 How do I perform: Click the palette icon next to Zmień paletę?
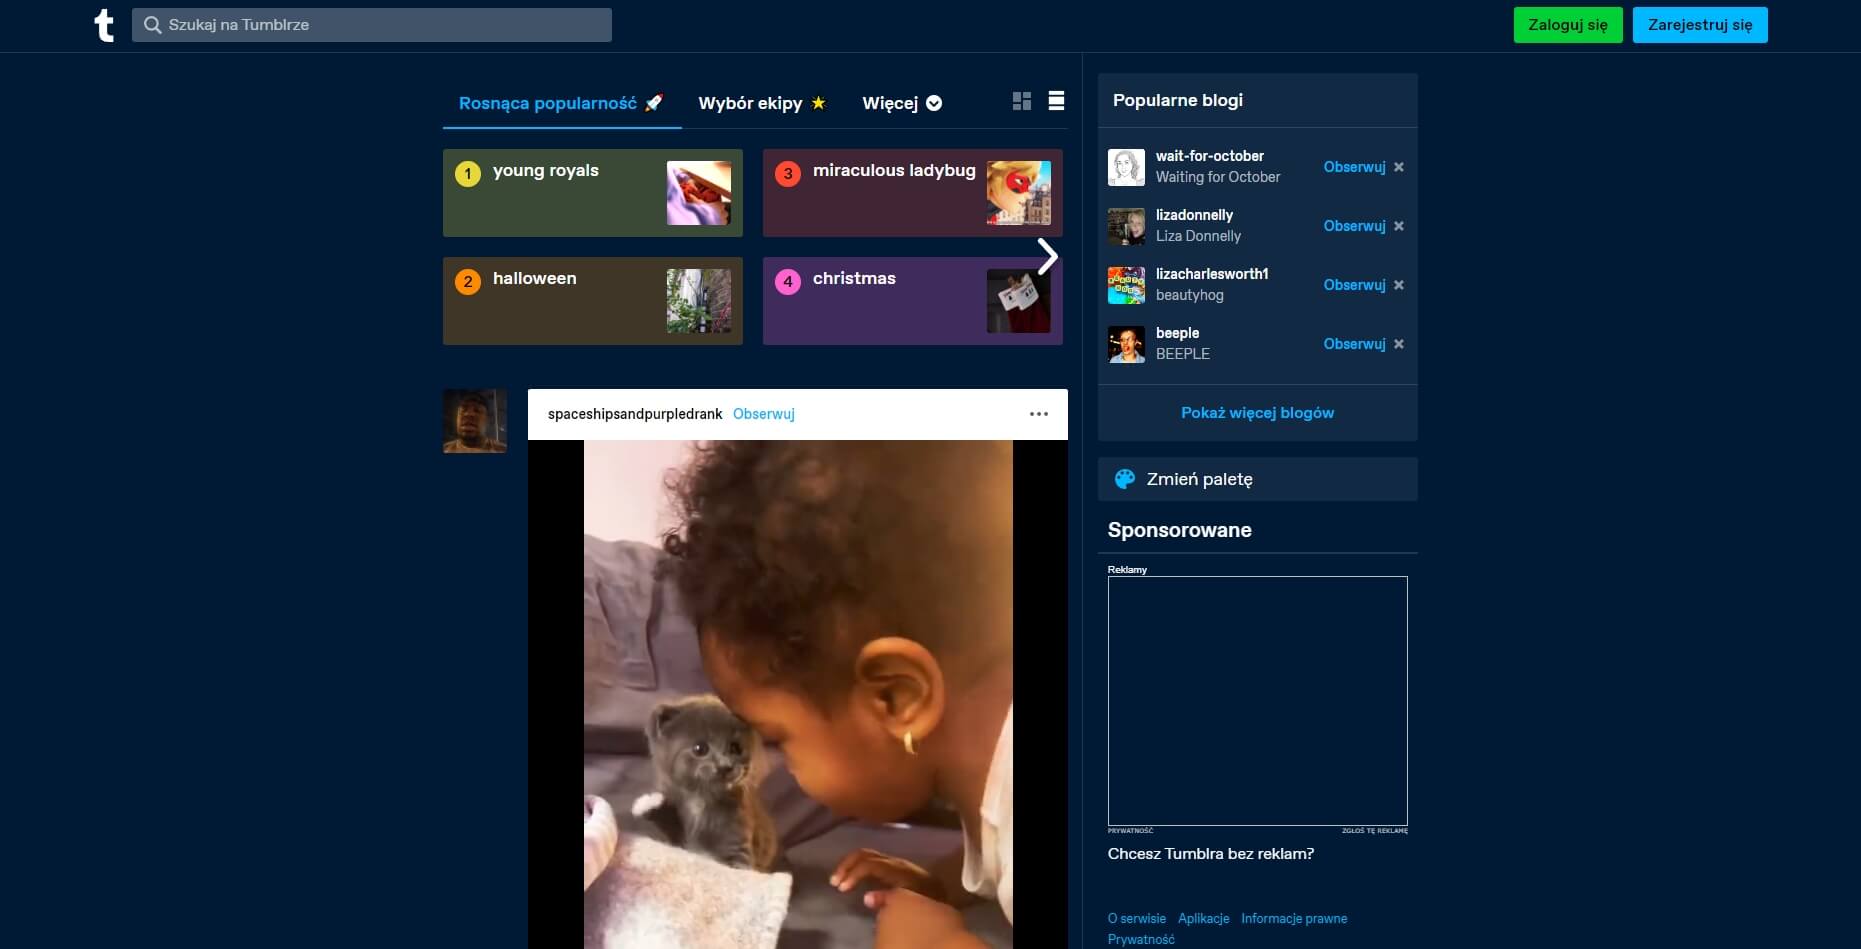1124,478
